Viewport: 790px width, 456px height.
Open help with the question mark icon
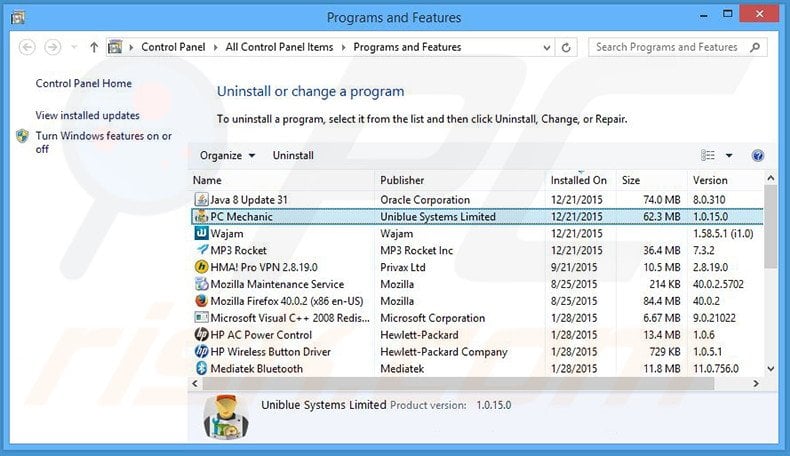coord(757,155)
